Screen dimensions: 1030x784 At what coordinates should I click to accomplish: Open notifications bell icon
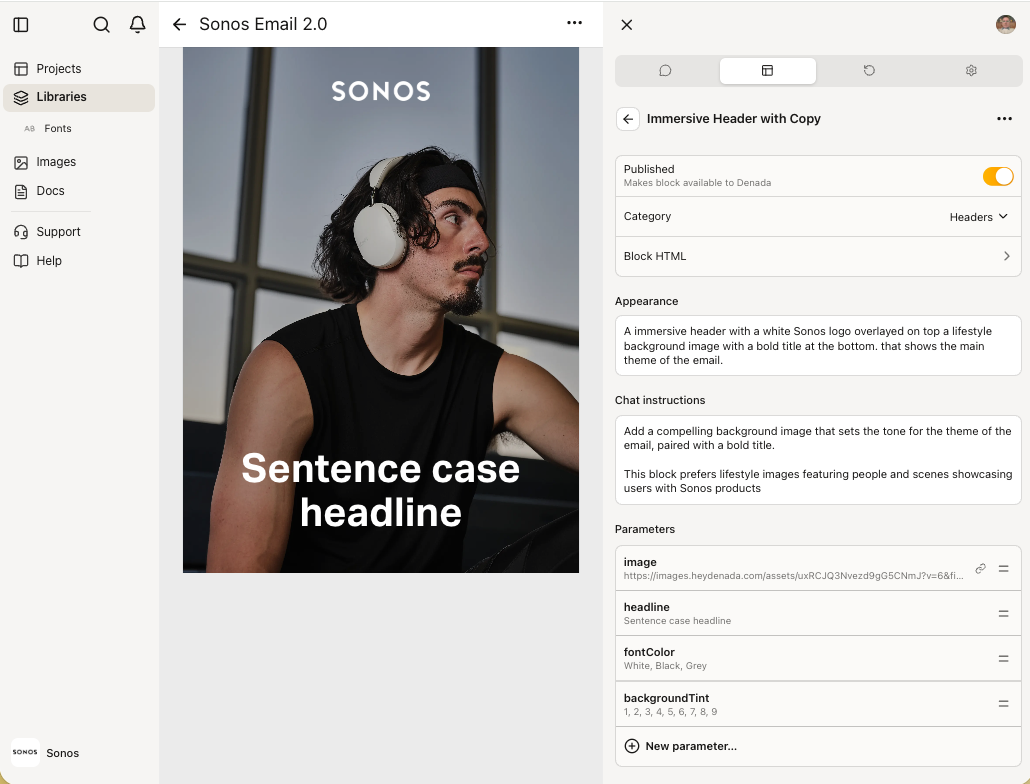pos(137,25)
